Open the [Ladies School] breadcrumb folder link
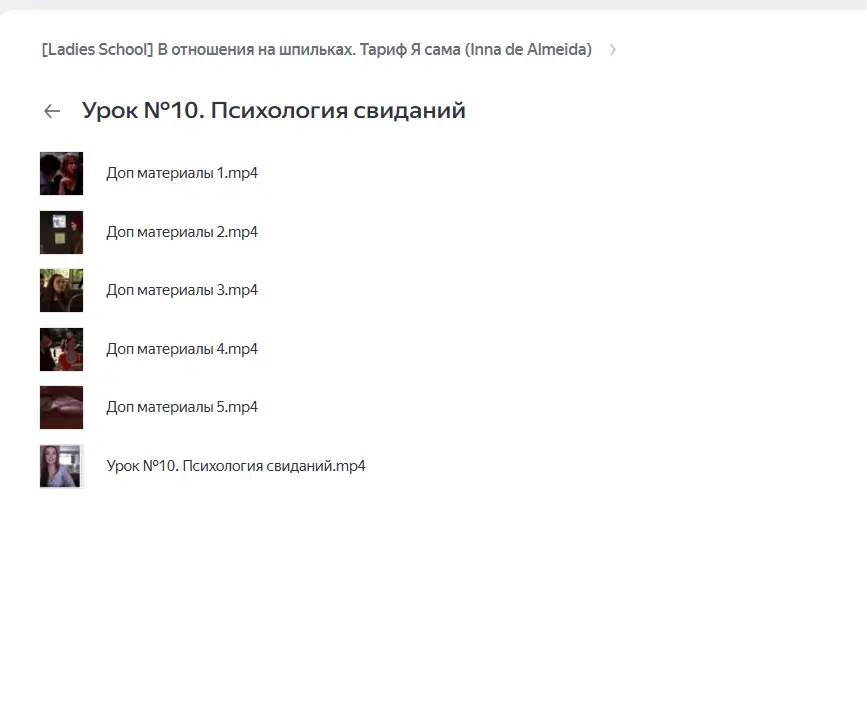Viewport: 867px width, 712px height. (x=97, y=50)
